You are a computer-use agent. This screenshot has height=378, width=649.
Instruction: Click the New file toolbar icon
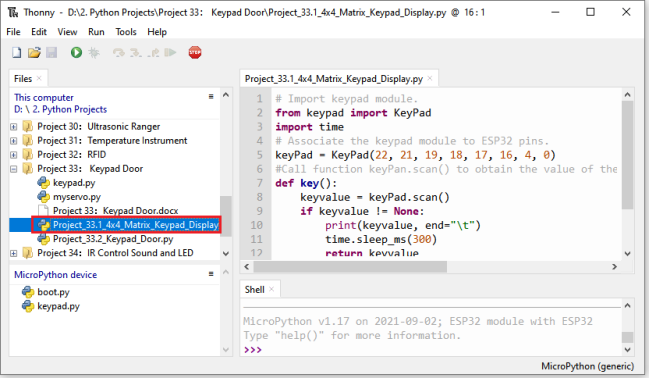(17, 53)
